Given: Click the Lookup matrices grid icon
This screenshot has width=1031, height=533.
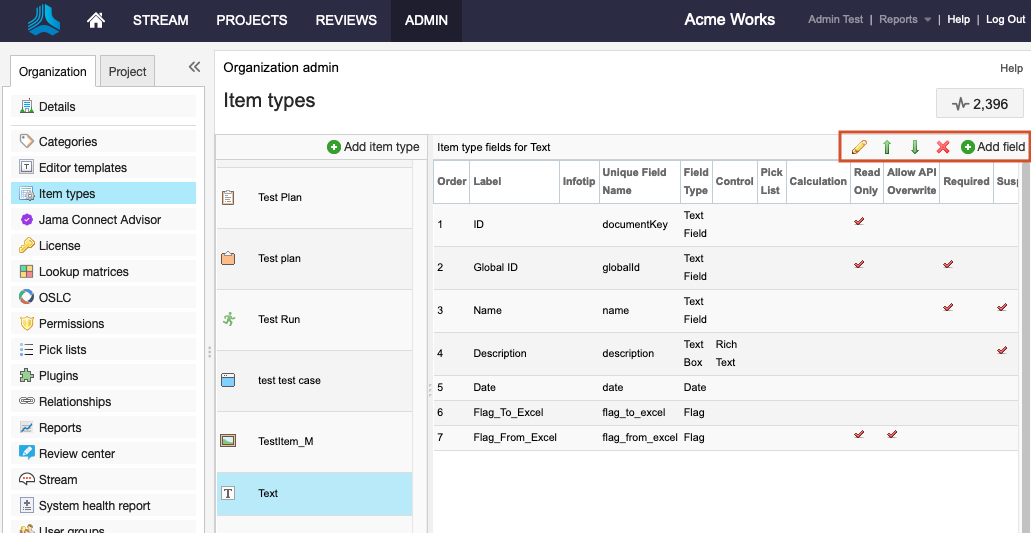Looking at the screenshot, I should [x=26, y=271].
